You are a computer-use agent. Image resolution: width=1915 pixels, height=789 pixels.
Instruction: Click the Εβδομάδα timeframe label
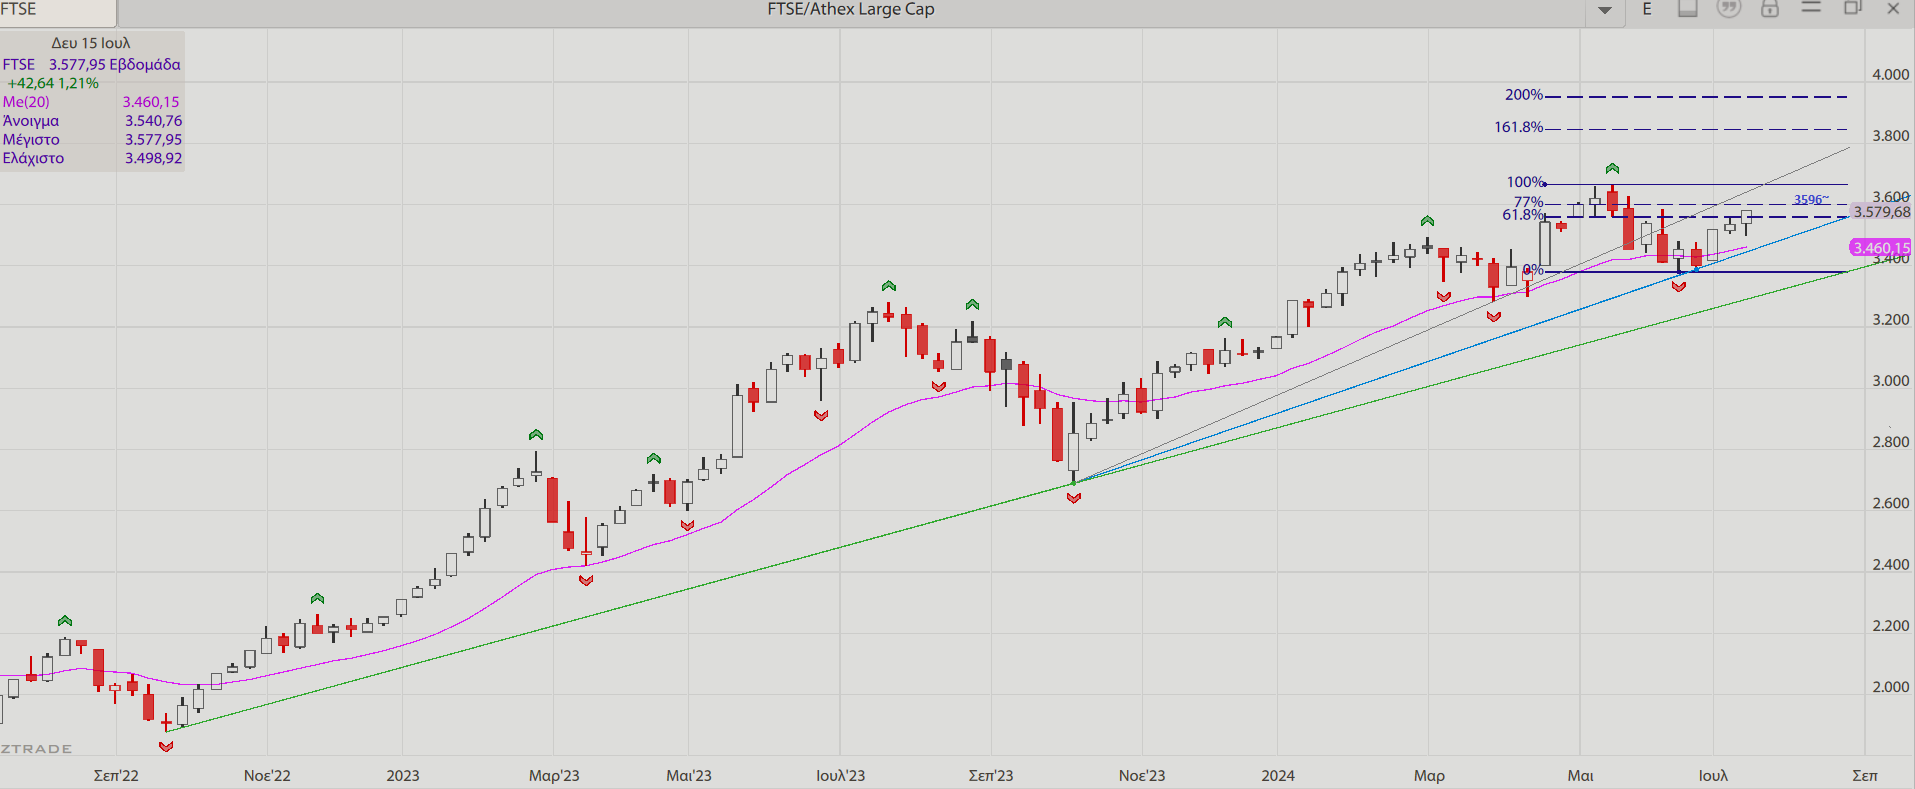(x=145, y=64)
